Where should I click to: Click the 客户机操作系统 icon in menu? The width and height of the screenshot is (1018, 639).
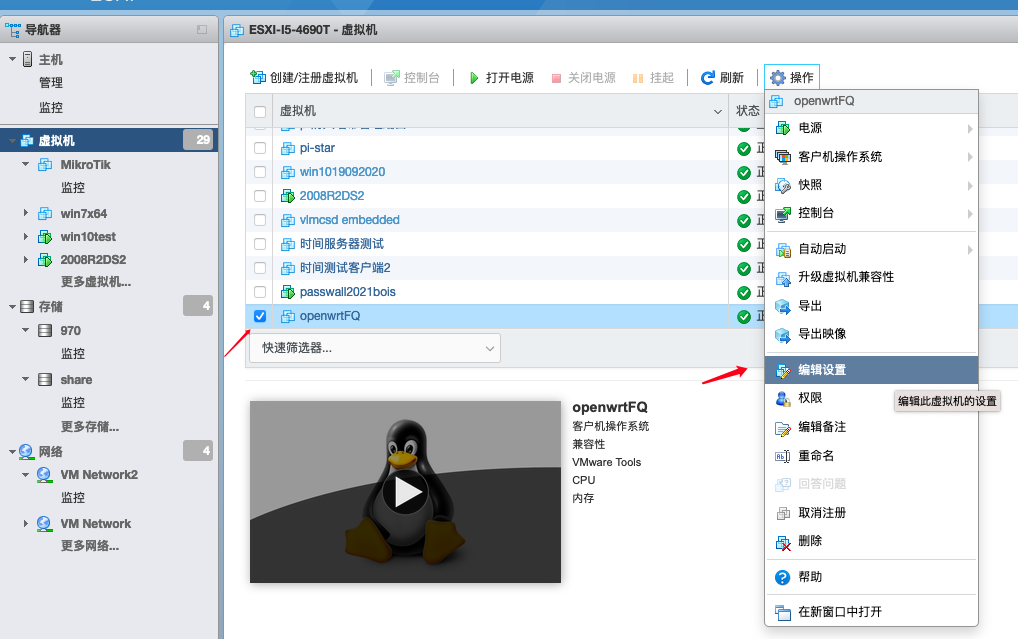783,157
